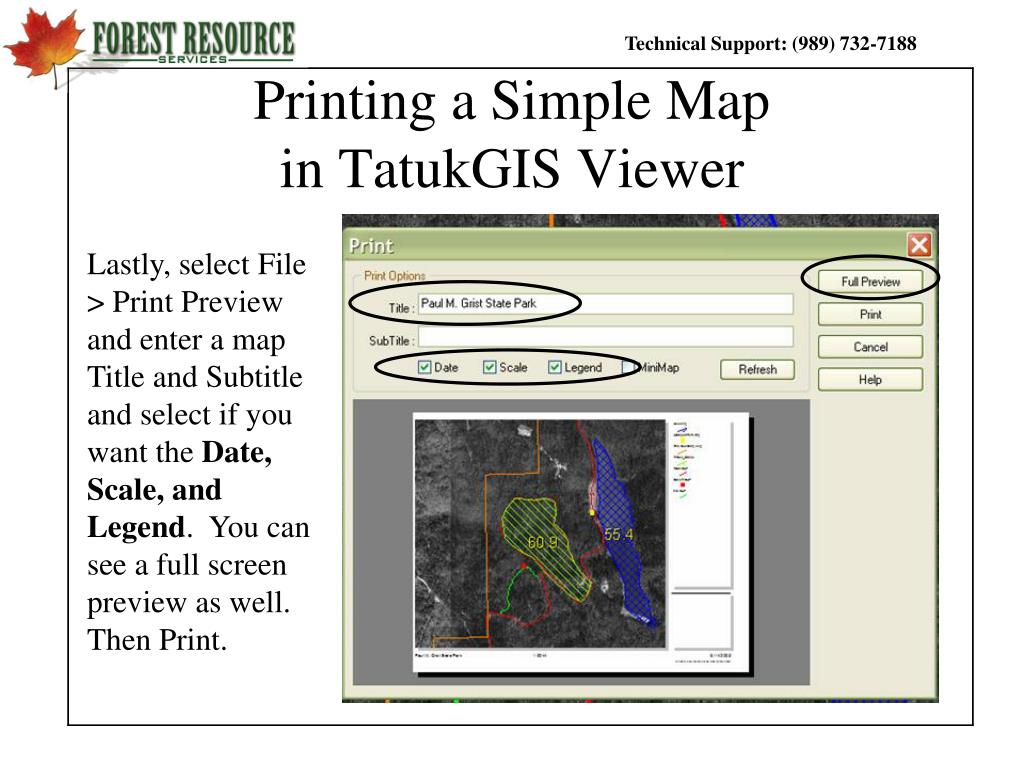Image resolution: width=1024 pixels, height=768 pixels.
Task: Open Help from the Print dialog
Action: click(870, 379)
